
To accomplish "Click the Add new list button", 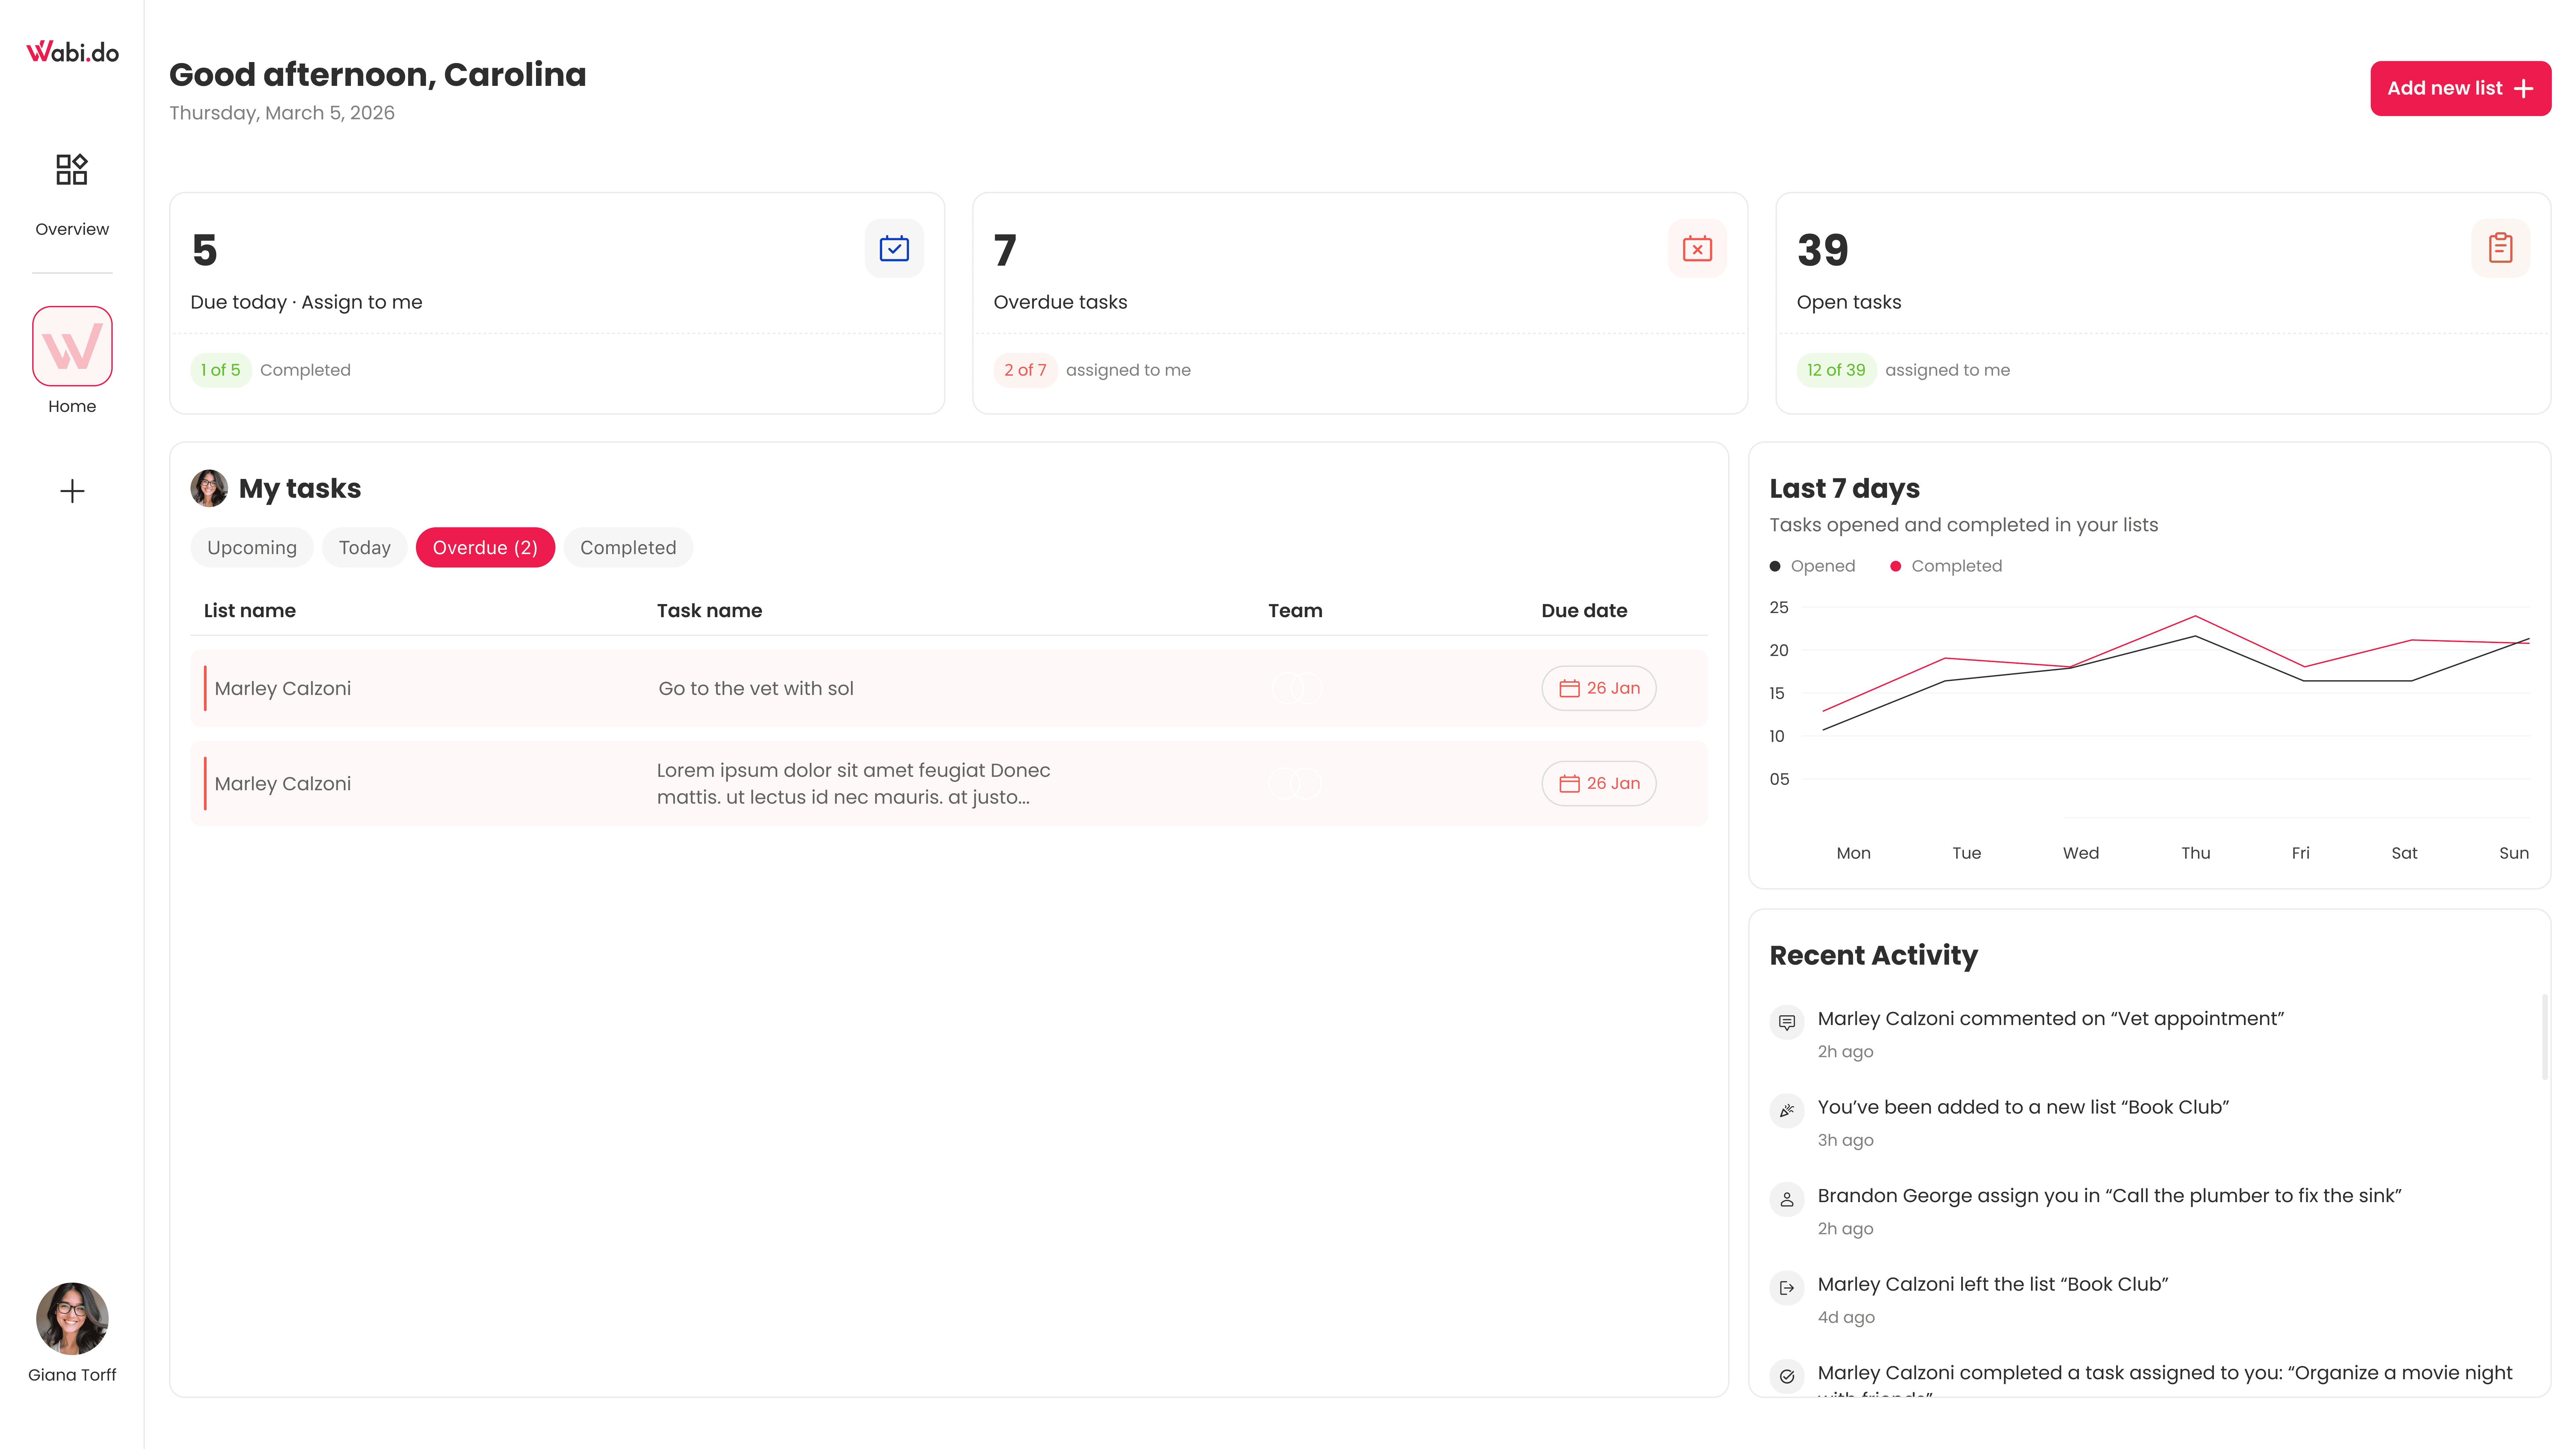I will click(2460, 88).
